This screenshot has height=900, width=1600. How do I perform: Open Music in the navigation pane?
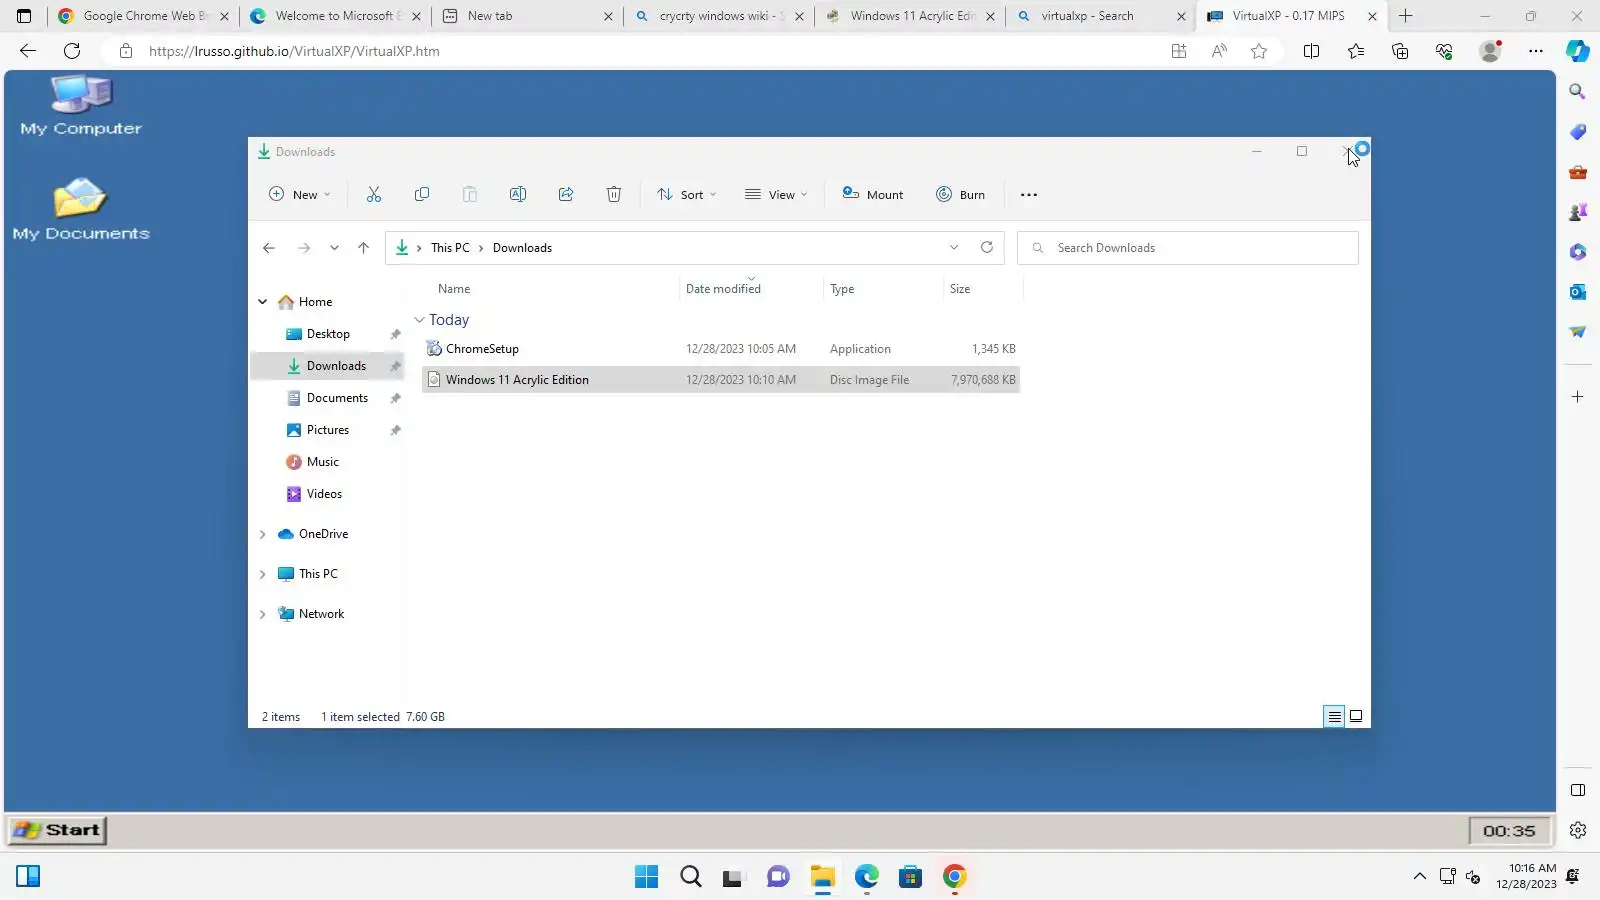point(323,462)
